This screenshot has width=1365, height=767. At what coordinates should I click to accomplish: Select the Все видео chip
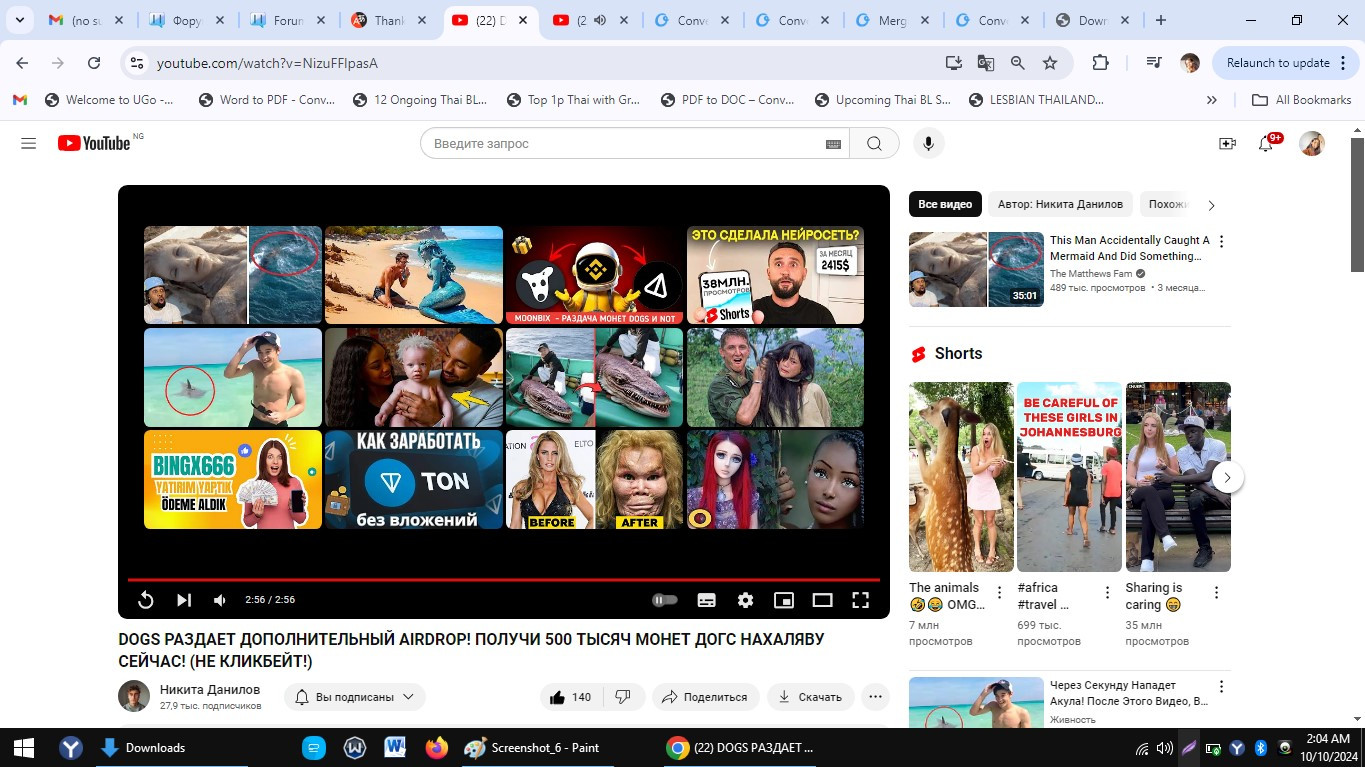coord(945,204)
